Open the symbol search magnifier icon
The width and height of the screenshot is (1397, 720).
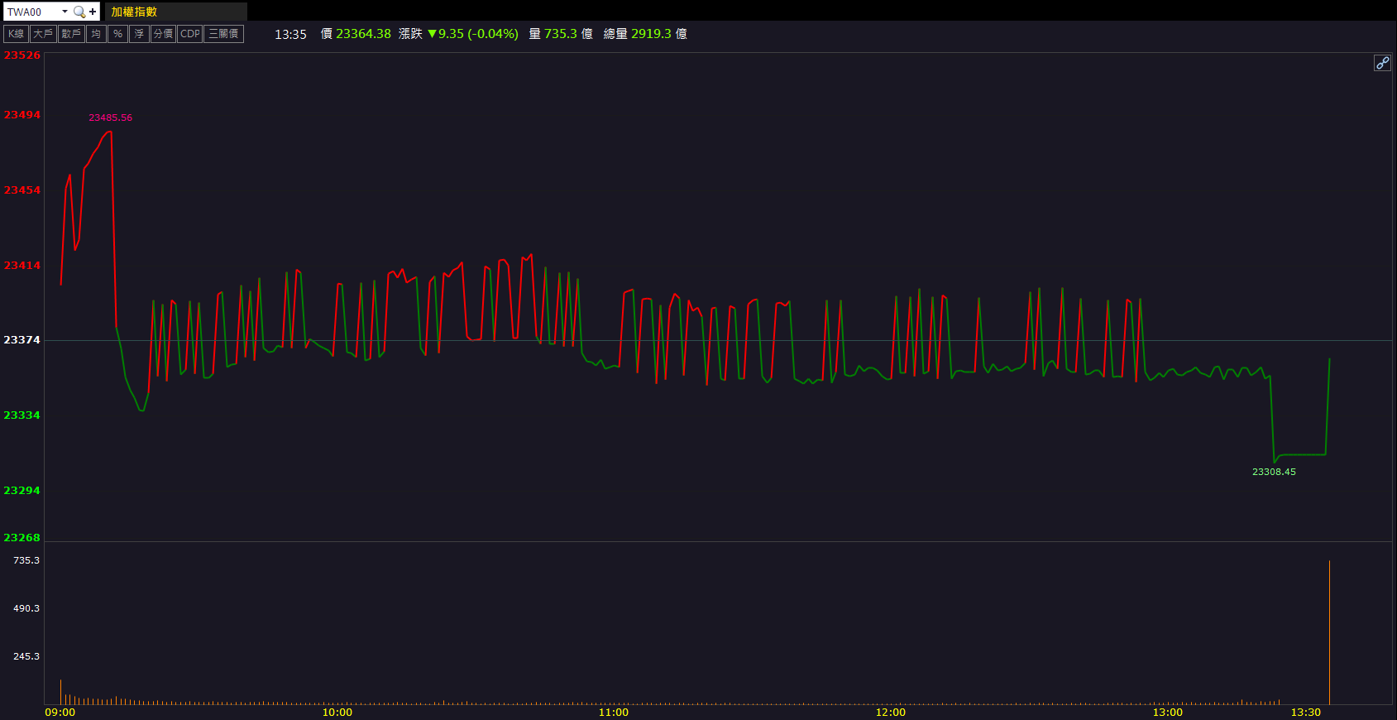[79, 12]
